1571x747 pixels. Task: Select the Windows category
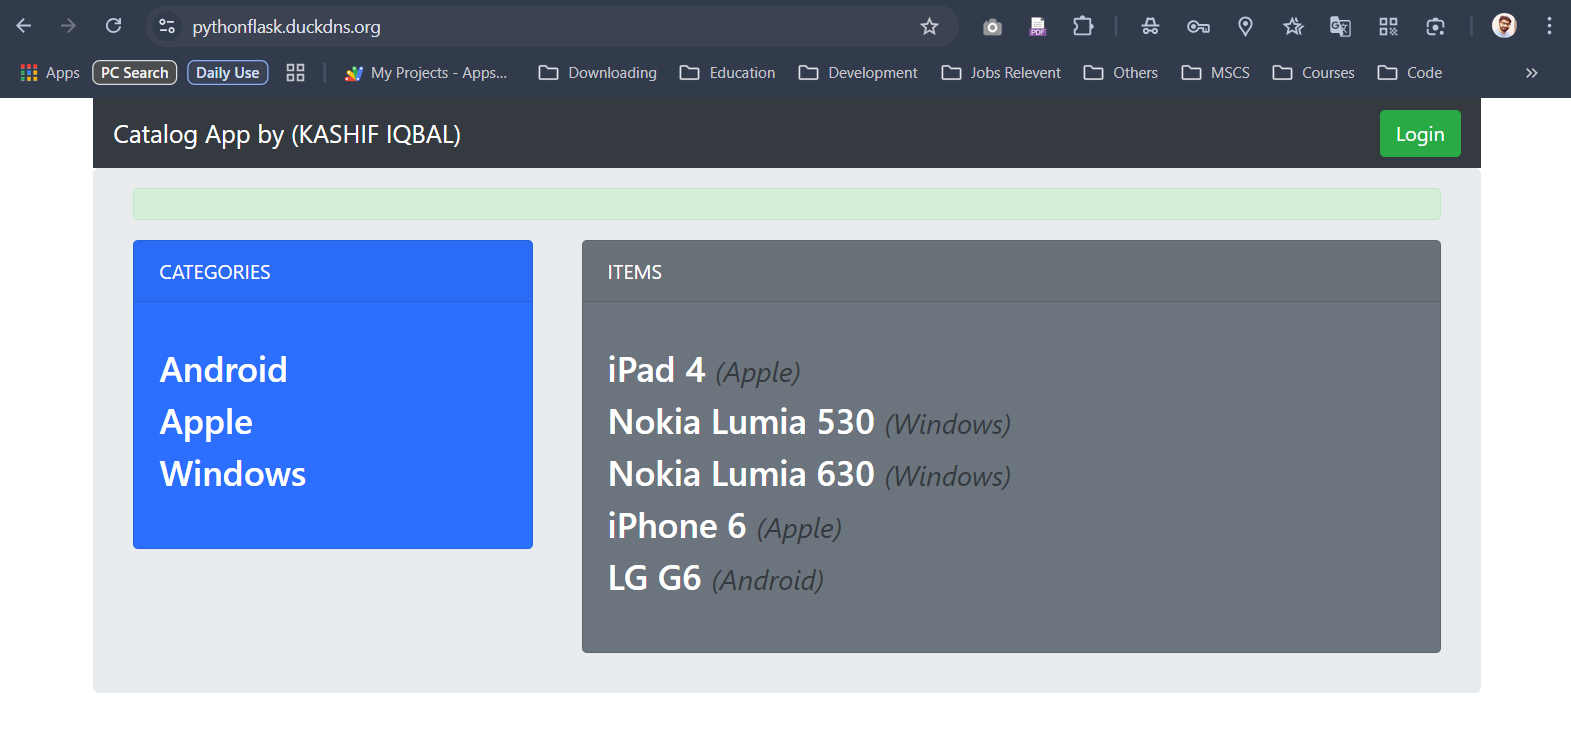[x=233, y=474]
